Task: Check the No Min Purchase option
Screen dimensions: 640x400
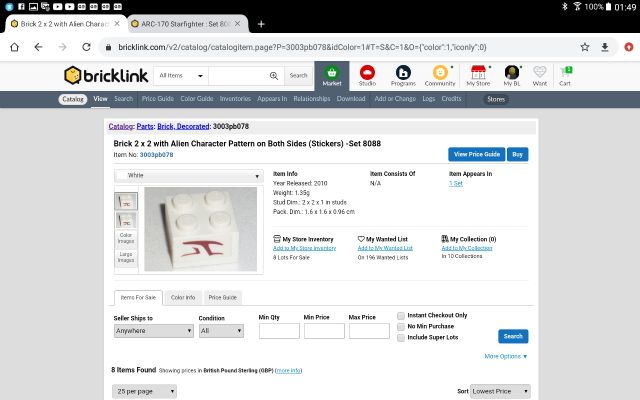Action: coord(401,326)
